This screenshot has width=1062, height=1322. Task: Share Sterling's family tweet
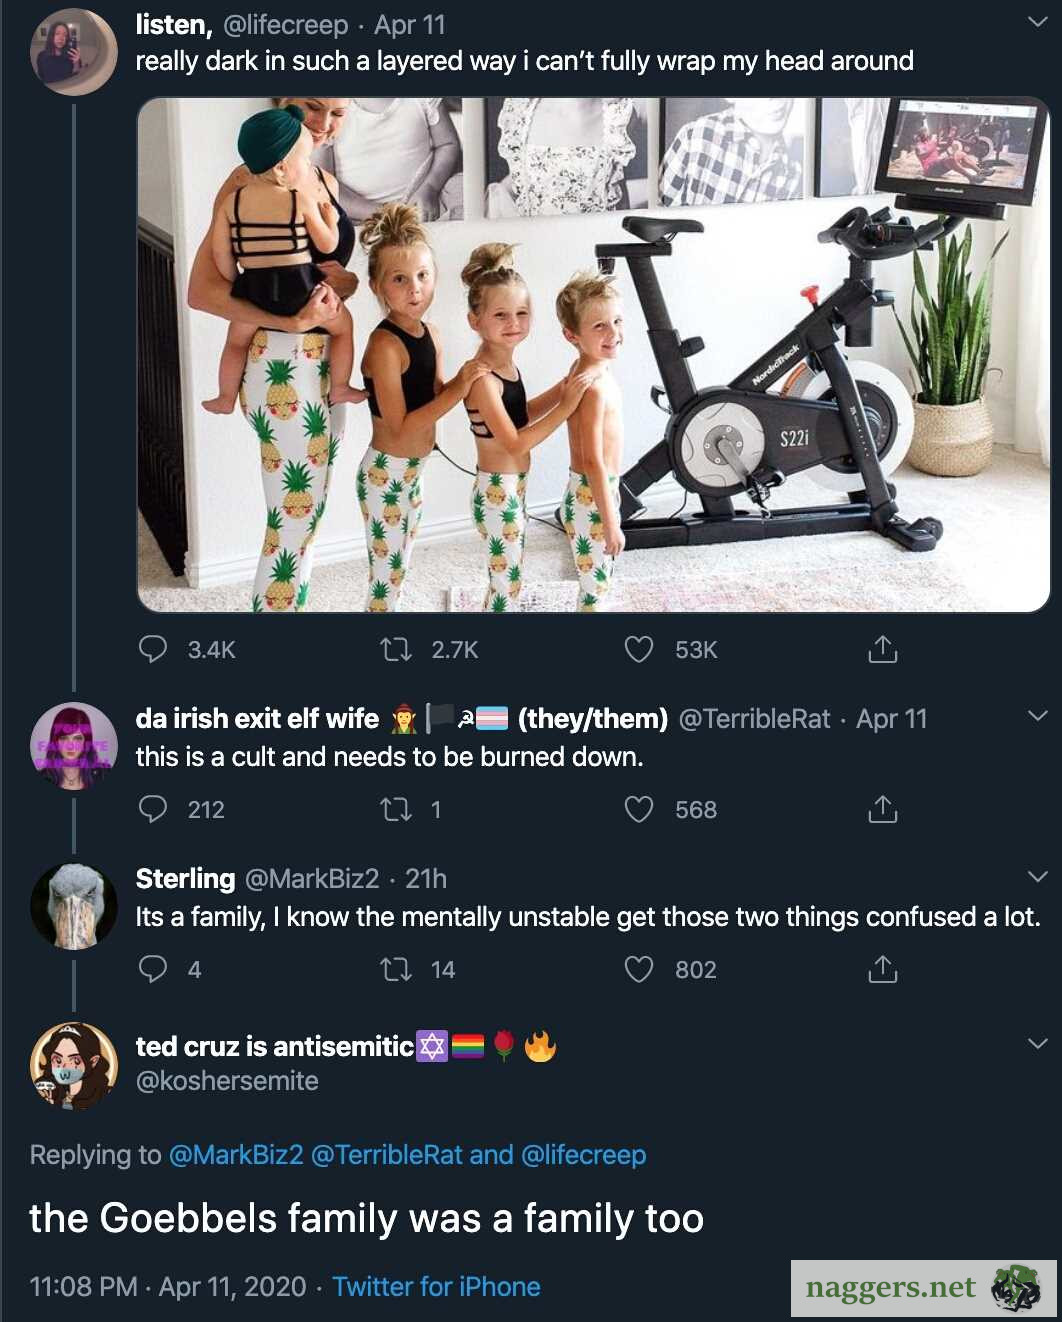coord(882,969)
